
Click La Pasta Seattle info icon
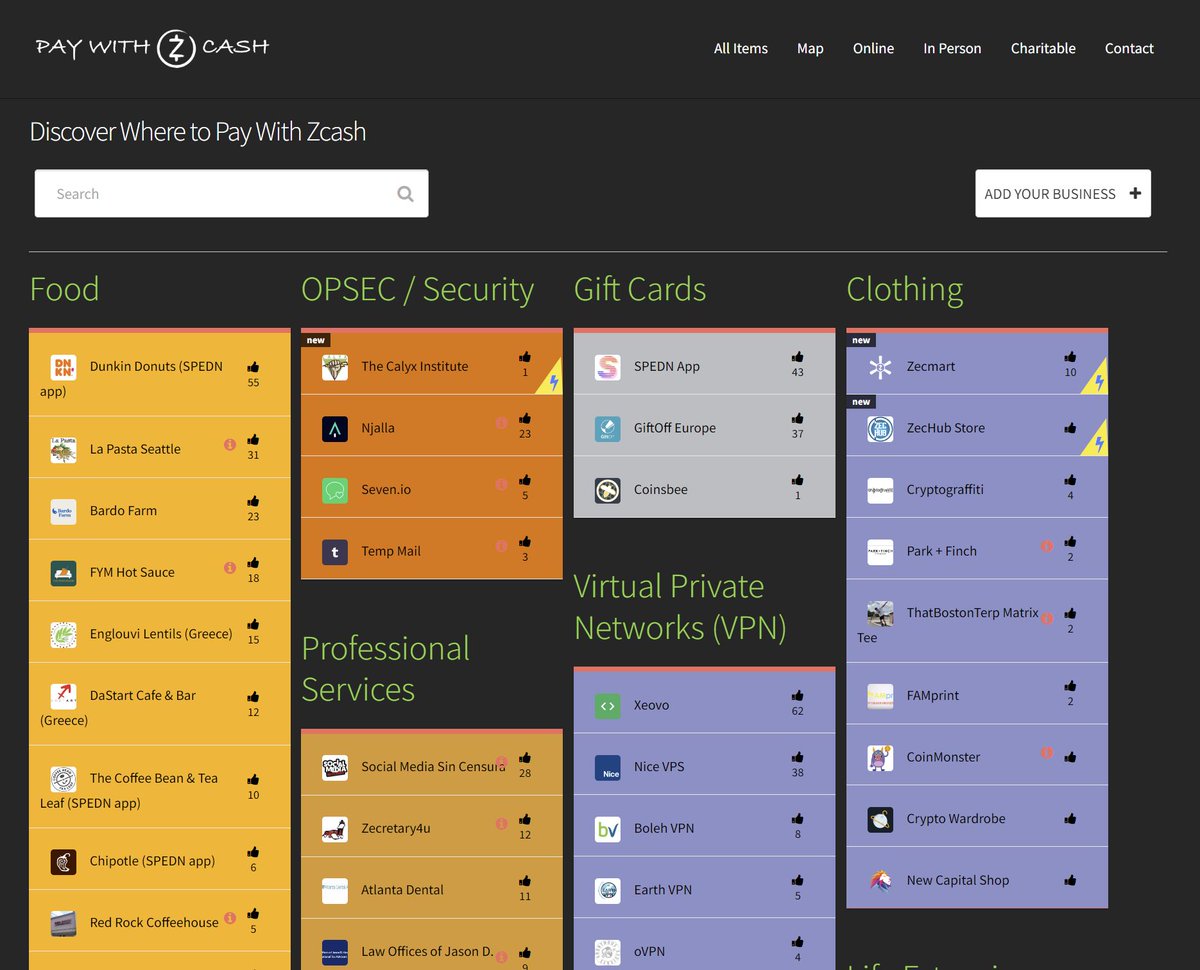pos(229,443)
